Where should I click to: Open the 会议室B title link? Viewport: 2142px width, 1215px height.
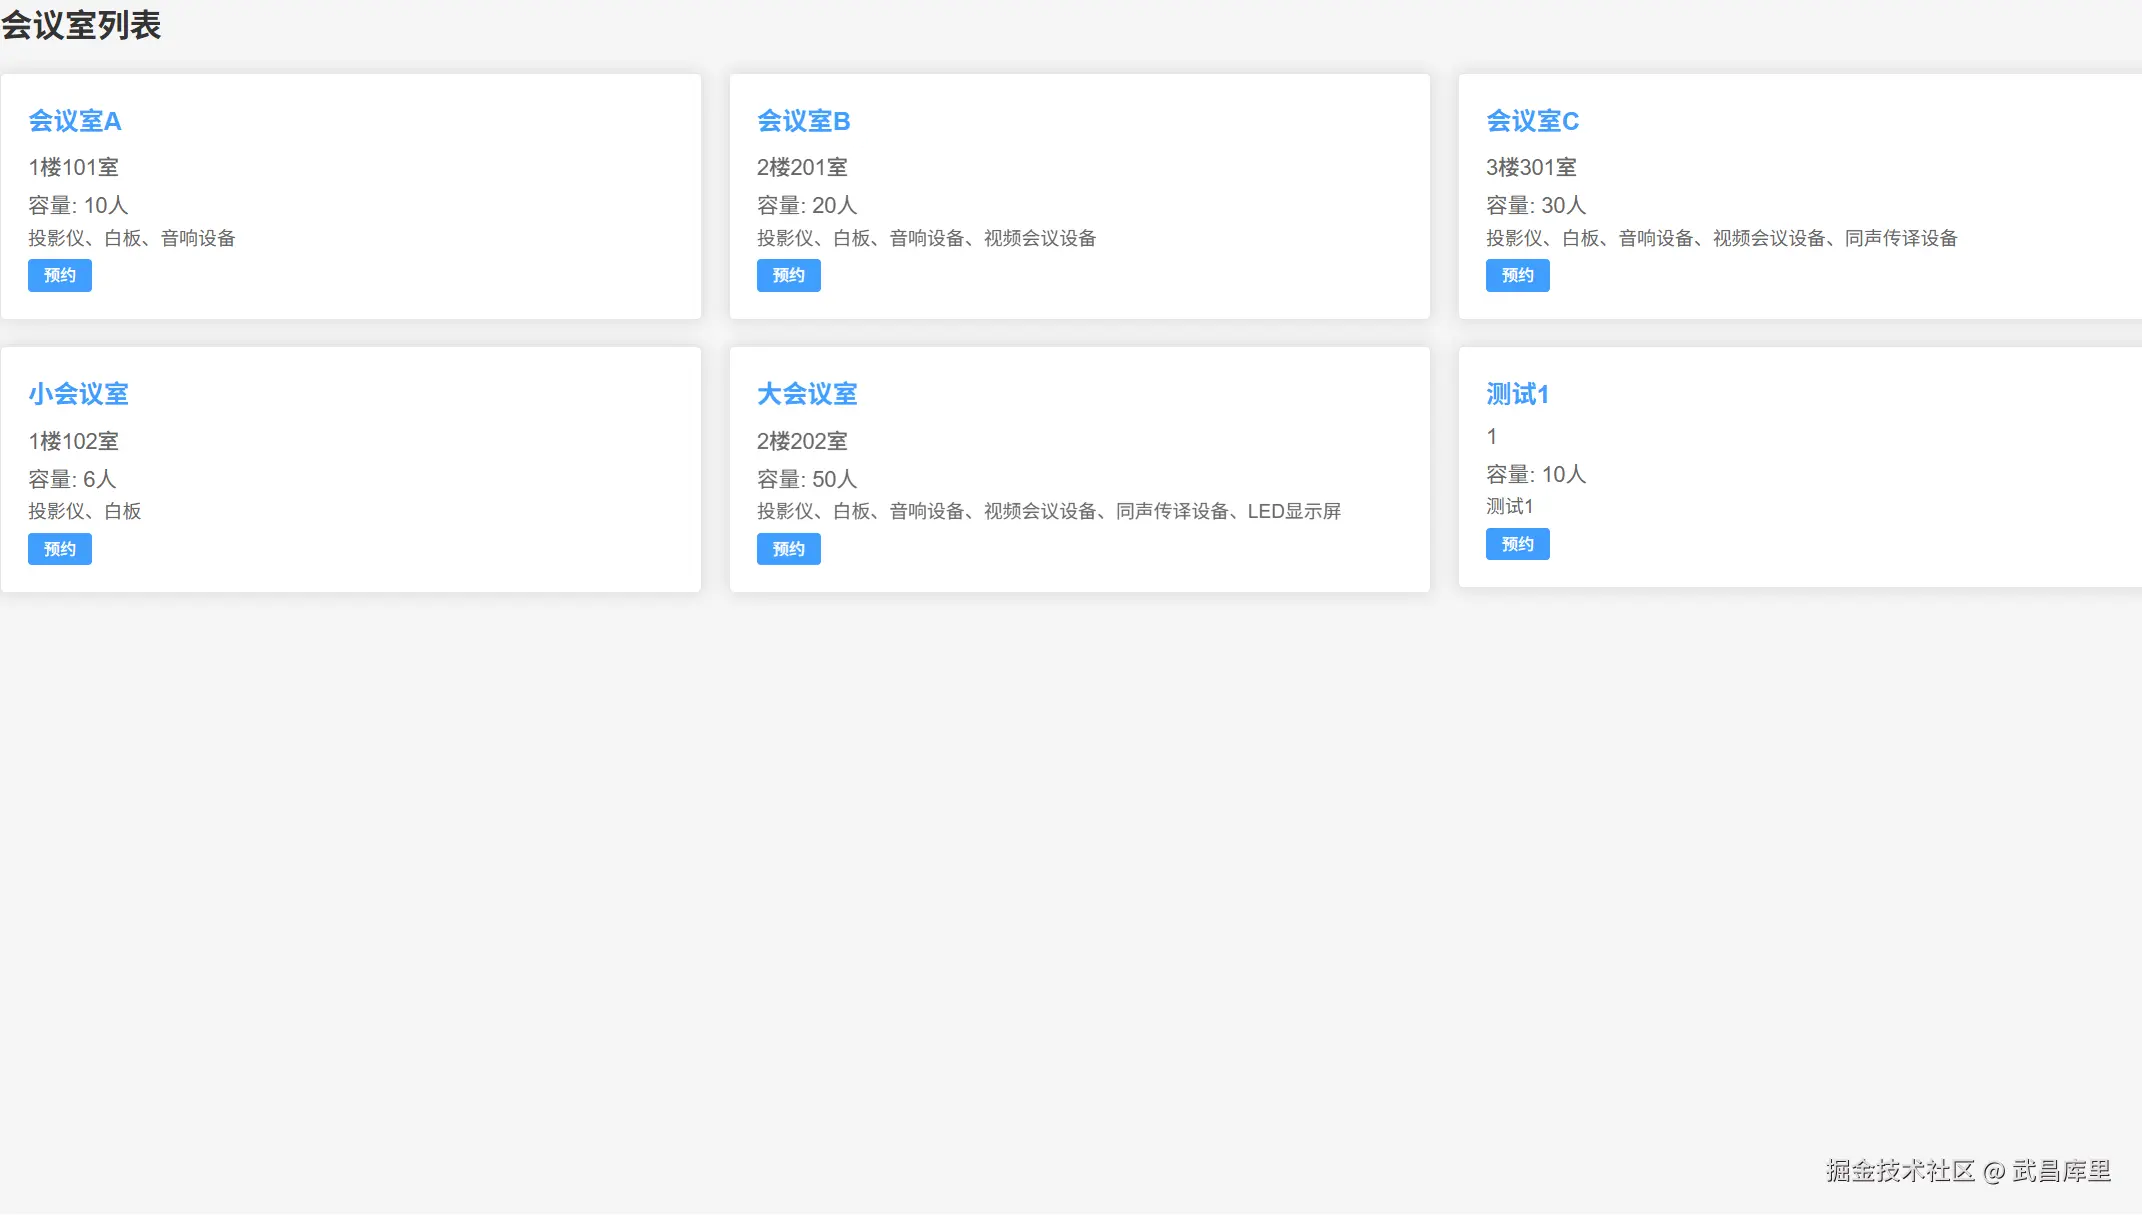click(x=803, y=121)
